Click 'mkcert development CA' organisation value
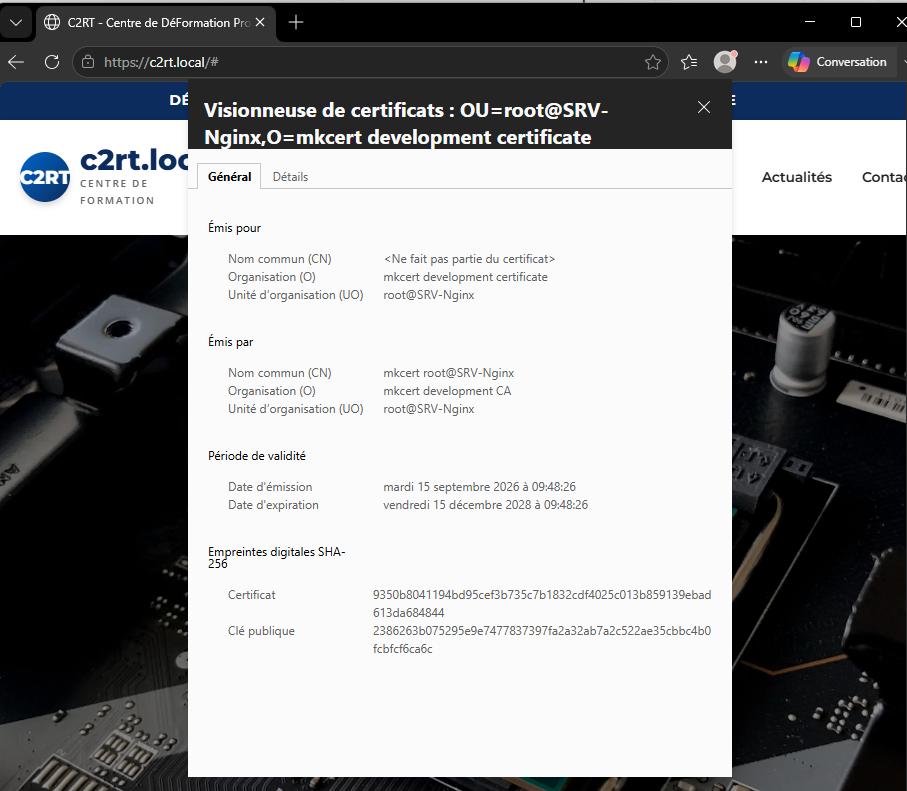Image resolution: width=907 pixels, height=791 pixels. [x=447, y=391]
